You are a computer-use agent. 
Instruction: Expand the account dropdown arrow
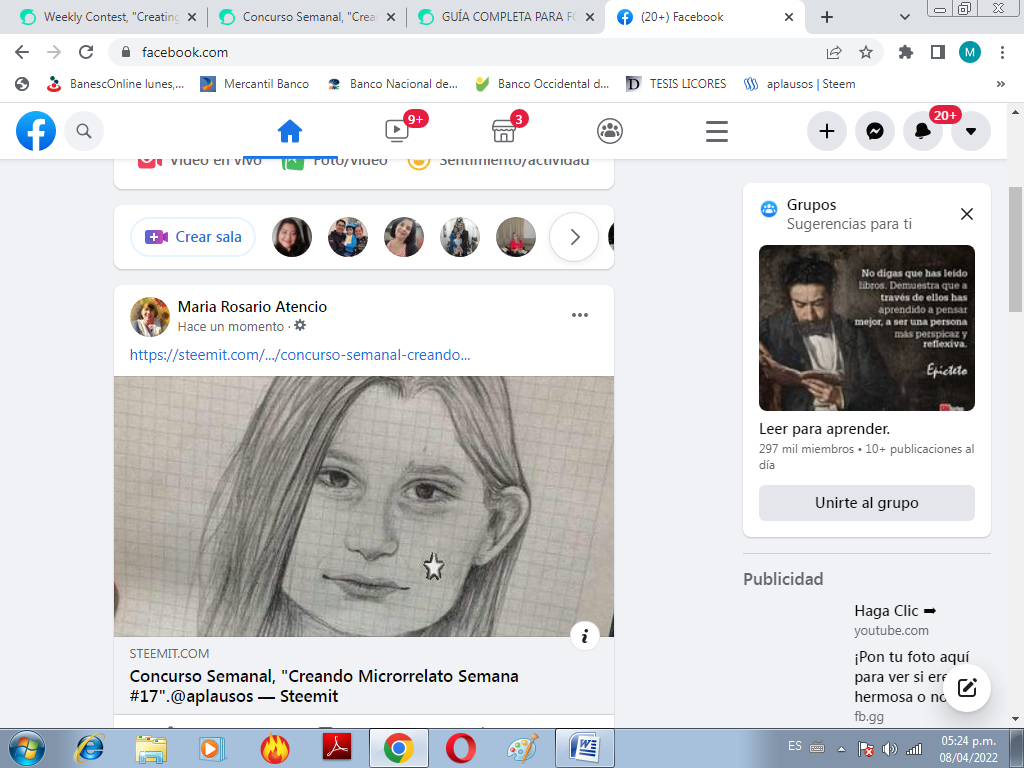971,131
